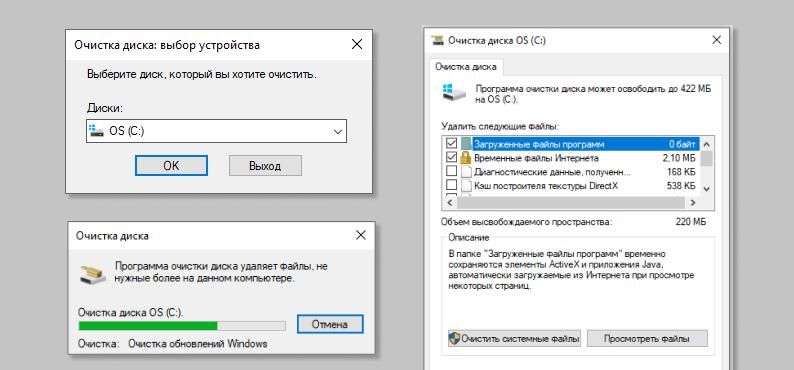Click the file list scroll down arrow
Screen dimensions: 794x370
click(x=707, y=188)
